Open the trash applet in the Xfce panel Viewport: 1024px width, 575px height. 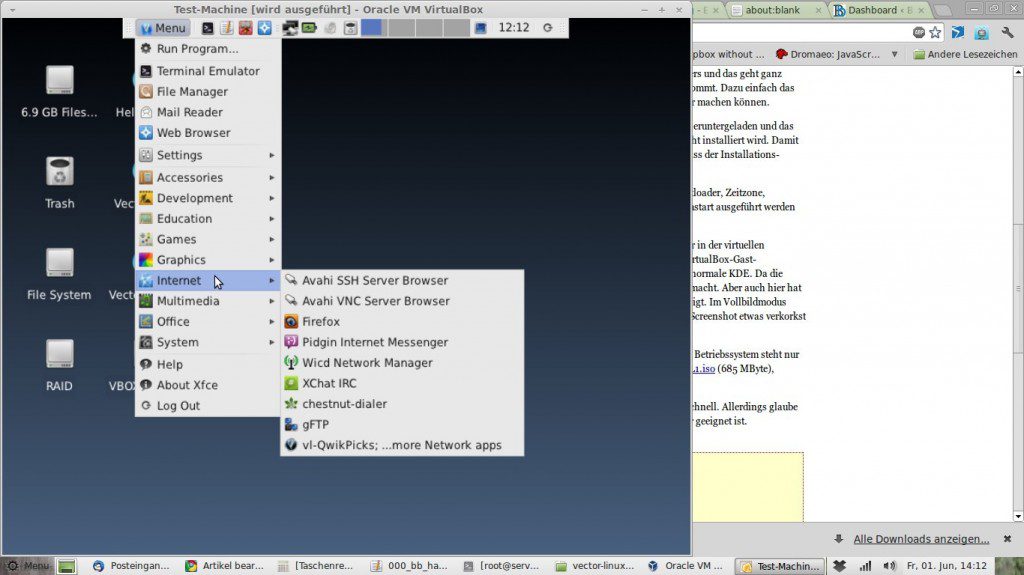point(351,28)
